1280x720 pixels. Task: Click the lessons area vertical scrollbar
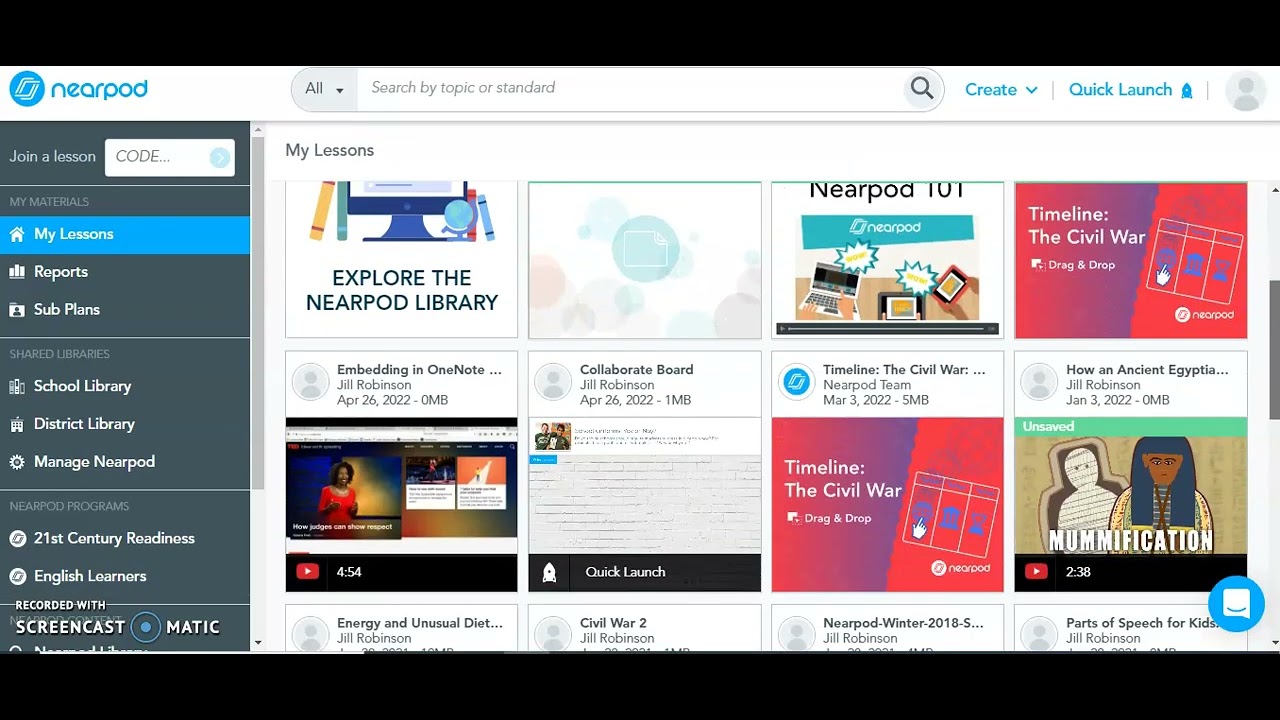tap(1274, 350)
